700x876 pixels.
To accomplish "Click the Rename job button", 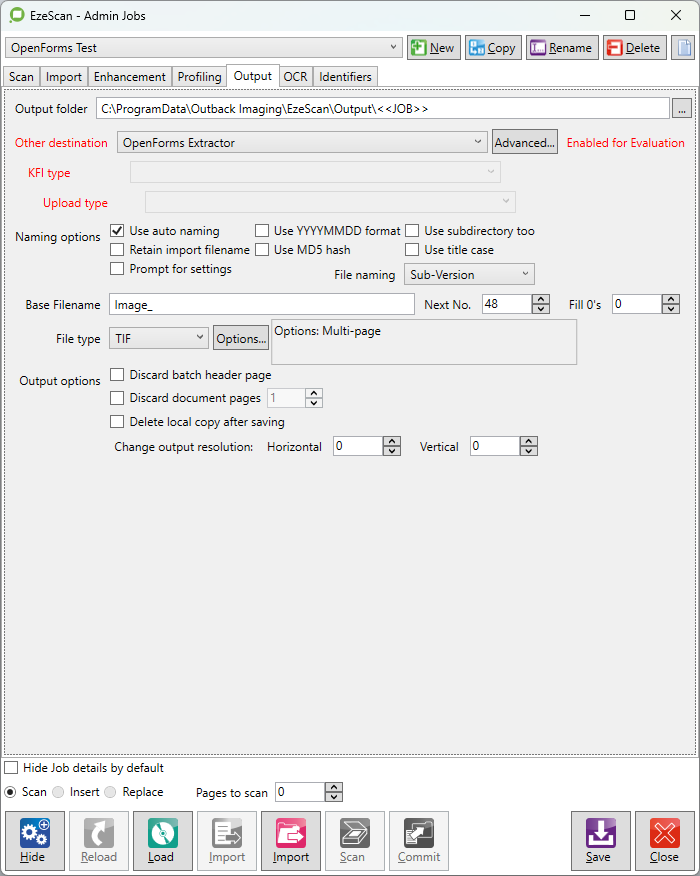I will click(x=561, y=48).
